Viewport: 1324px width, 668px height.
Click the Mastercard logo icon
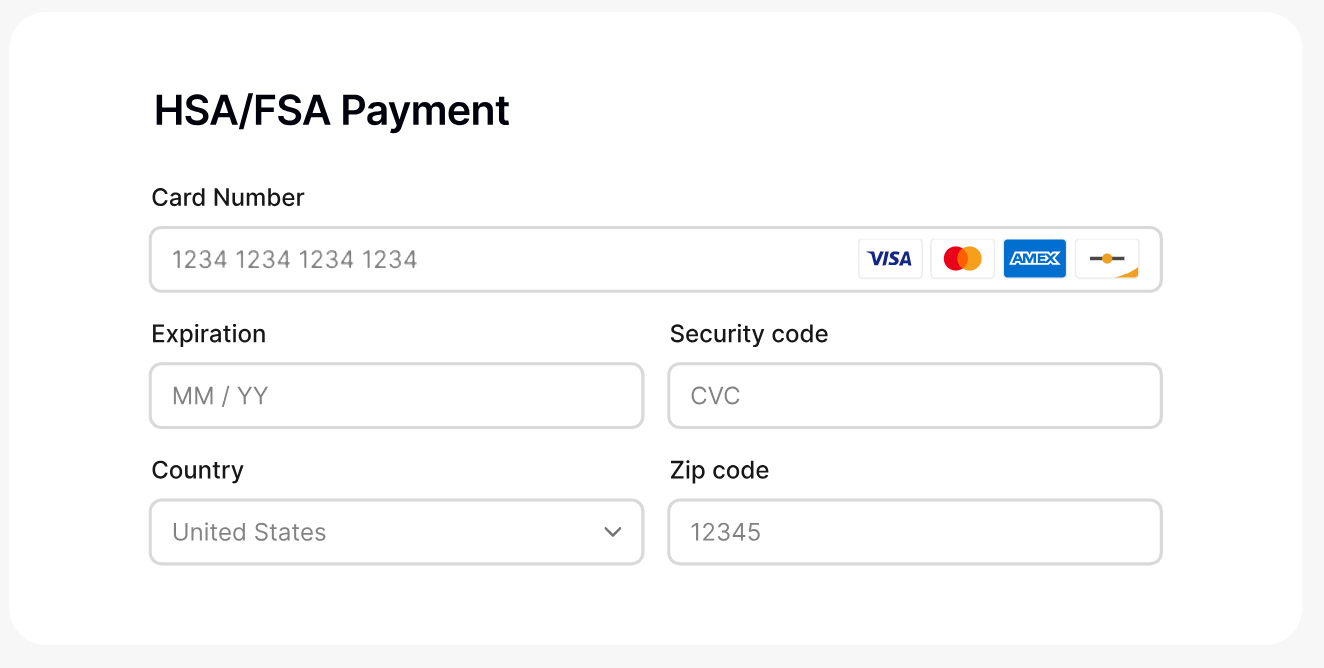tap(962, 259)
